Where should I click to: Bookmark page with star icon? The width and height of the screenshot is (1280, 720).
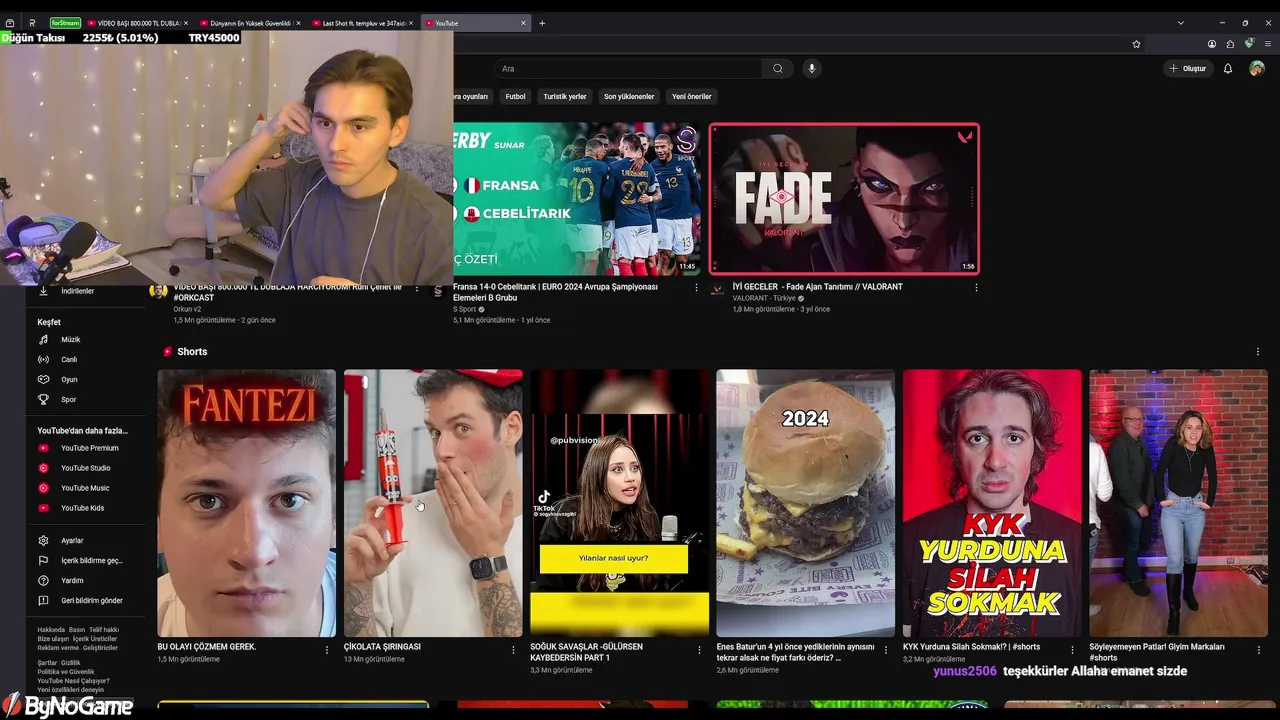(x=1136, y=44)
